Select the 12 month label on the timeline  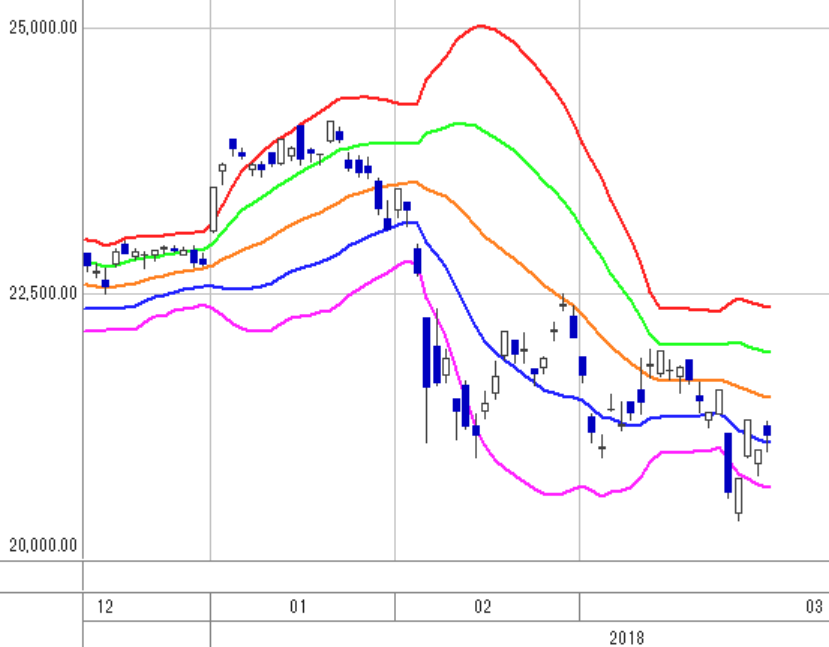105,606
